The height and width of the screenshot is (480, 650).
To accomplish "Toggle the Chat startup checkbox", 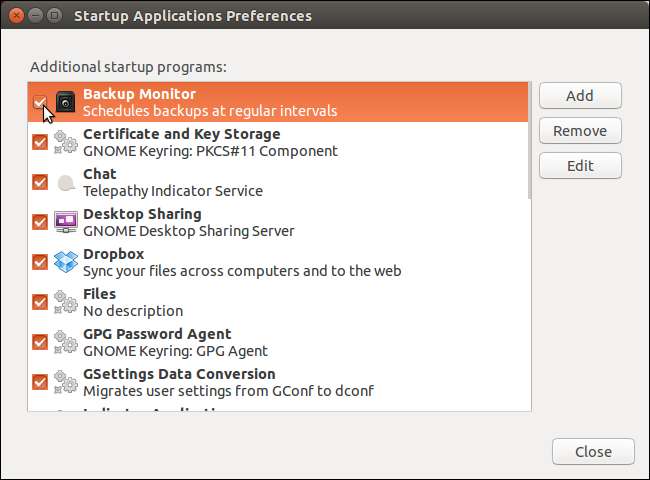I will 40,182.
